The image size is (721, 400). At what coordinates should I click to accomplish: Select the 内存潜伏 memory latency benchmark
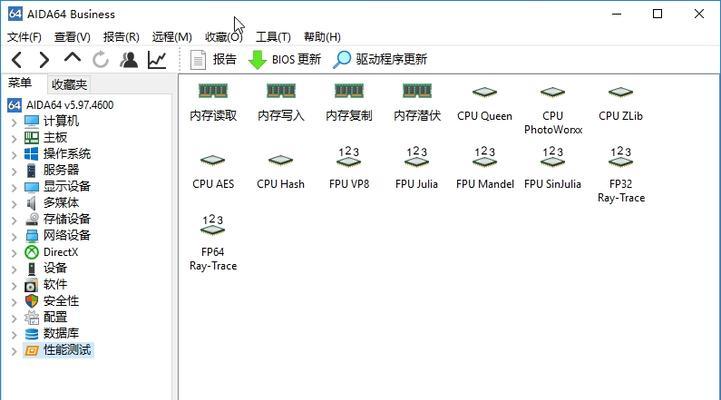coord(417,103)
